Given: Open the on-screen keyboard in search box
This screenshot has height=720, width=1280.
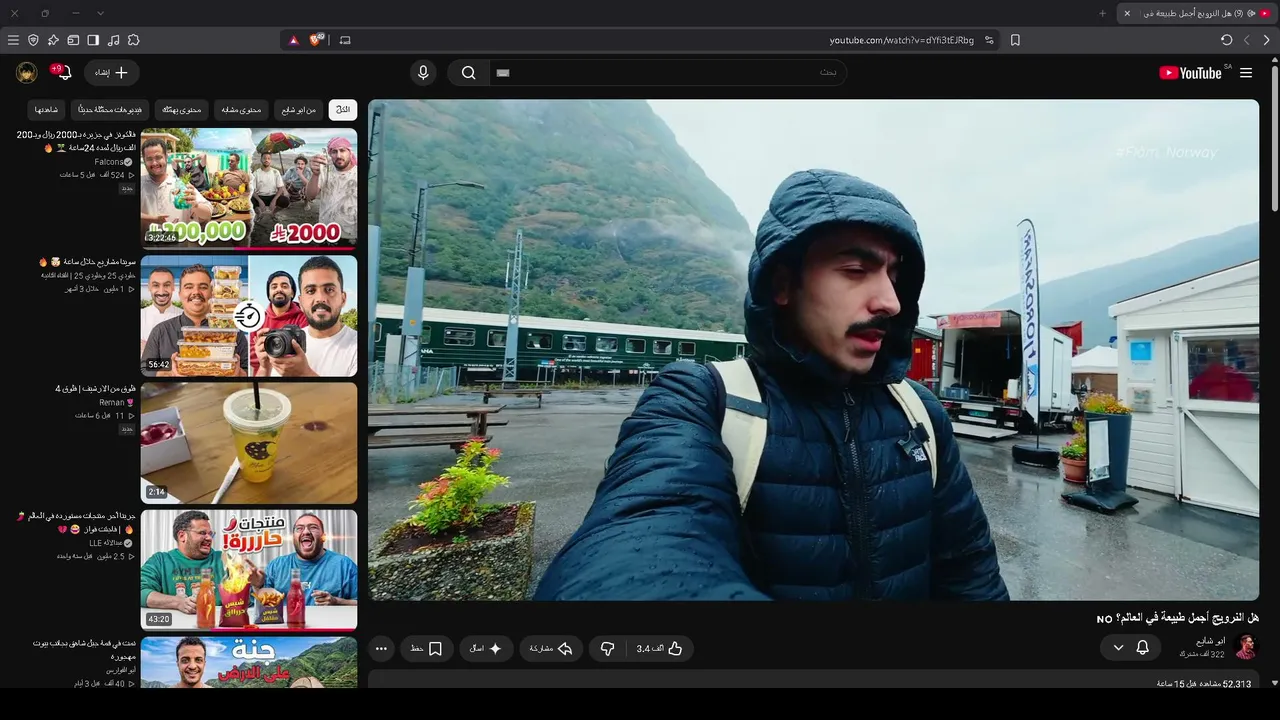Looking at the screenshot, I should tap(503, 73).
